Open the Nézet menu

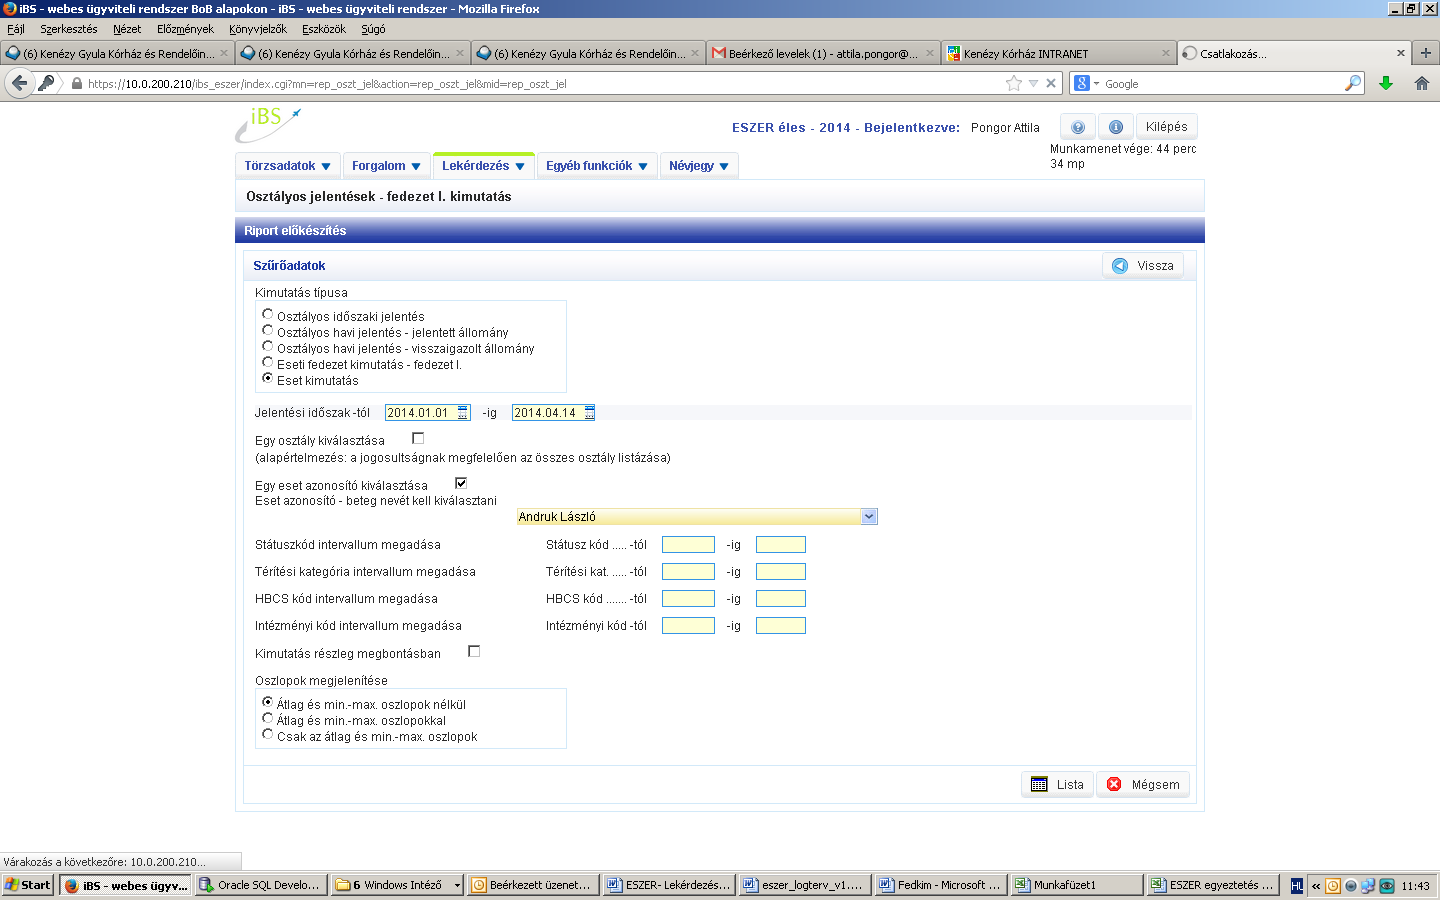(x=127, y=29)
